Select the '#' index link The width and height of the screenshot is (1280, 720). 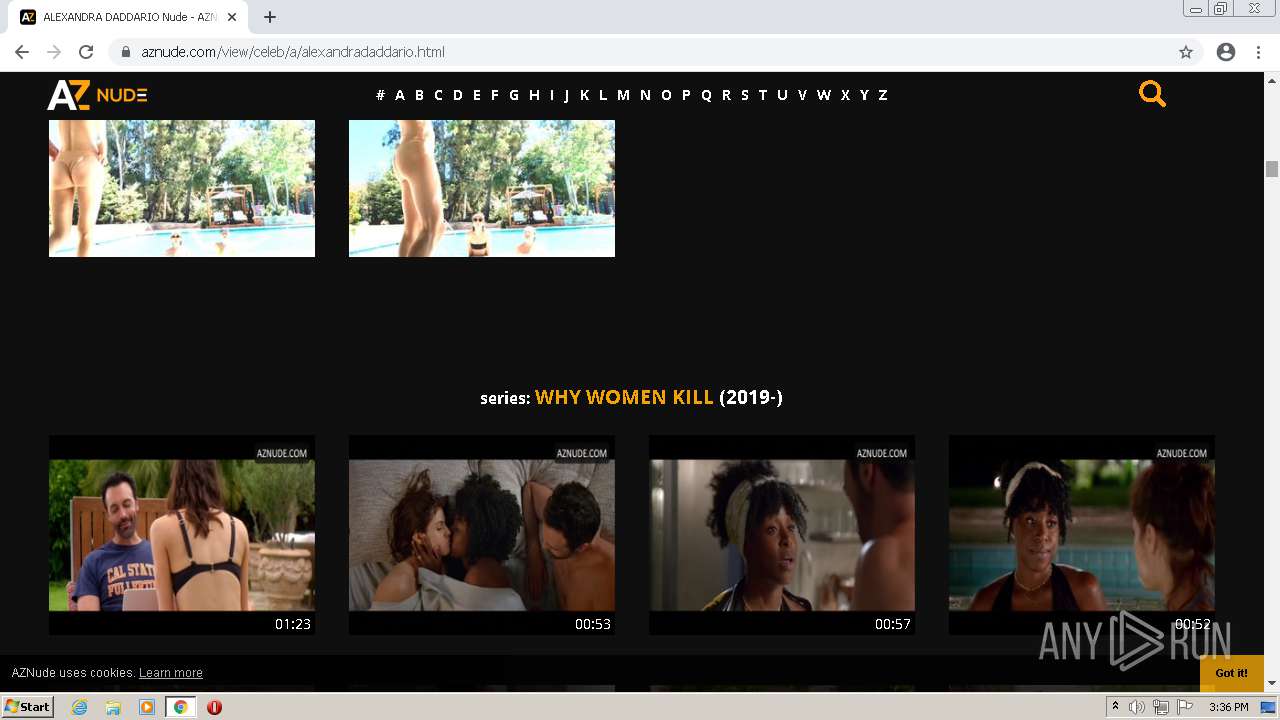(380, 95)
